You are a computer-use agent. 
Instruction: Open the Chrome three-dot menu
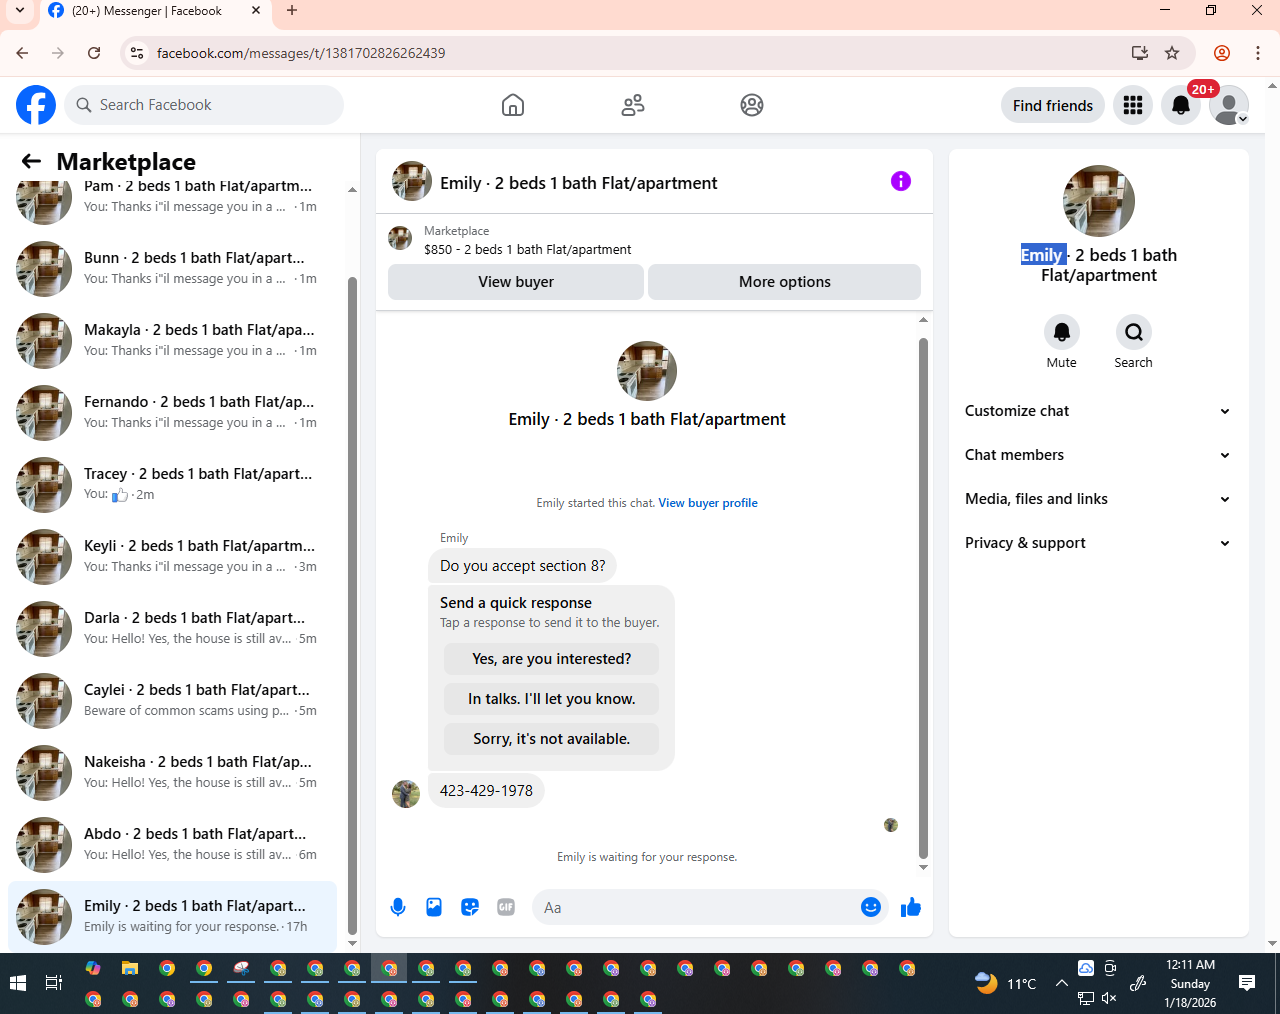(x=1258, y=53)
